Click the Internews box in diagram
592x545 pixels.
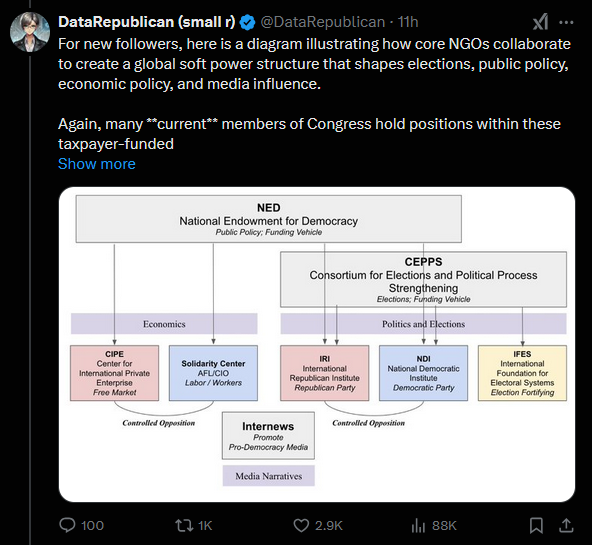tap(268, 436)
